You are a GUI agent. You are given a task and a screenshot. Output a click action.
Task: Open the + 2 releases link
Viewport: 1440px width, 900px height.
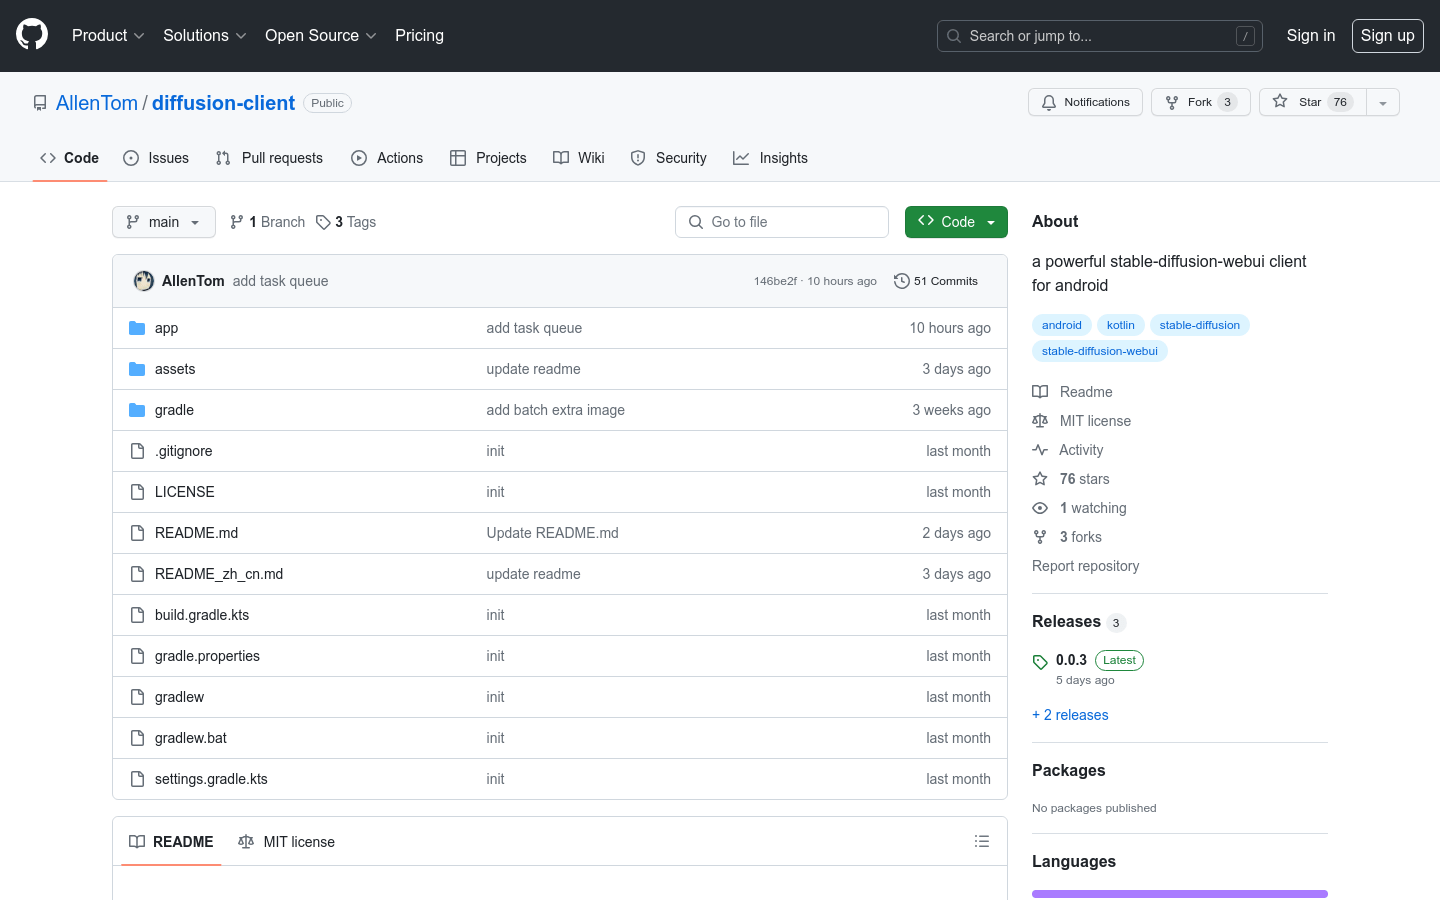pyautogui.click(x=1070, y=715)
